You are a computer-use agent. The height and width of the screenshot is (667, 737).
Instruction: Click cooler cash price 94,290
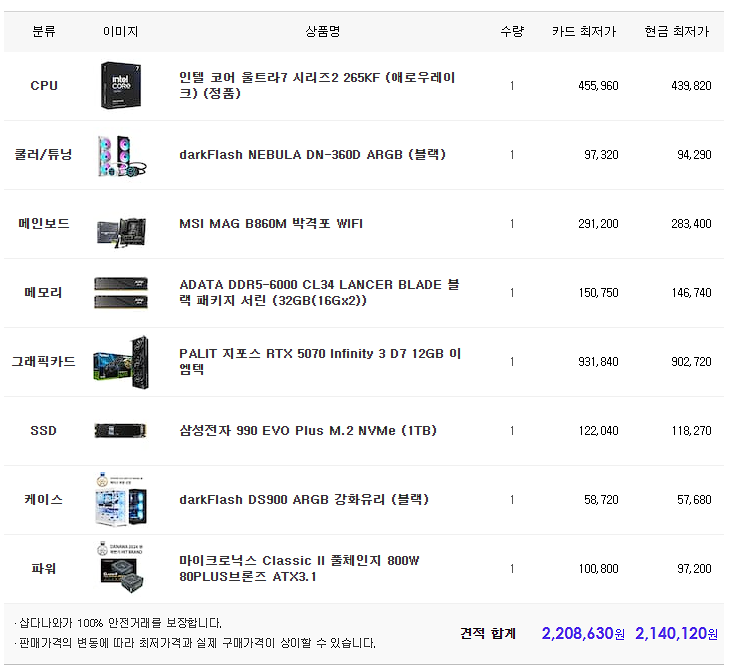point(694,155)
